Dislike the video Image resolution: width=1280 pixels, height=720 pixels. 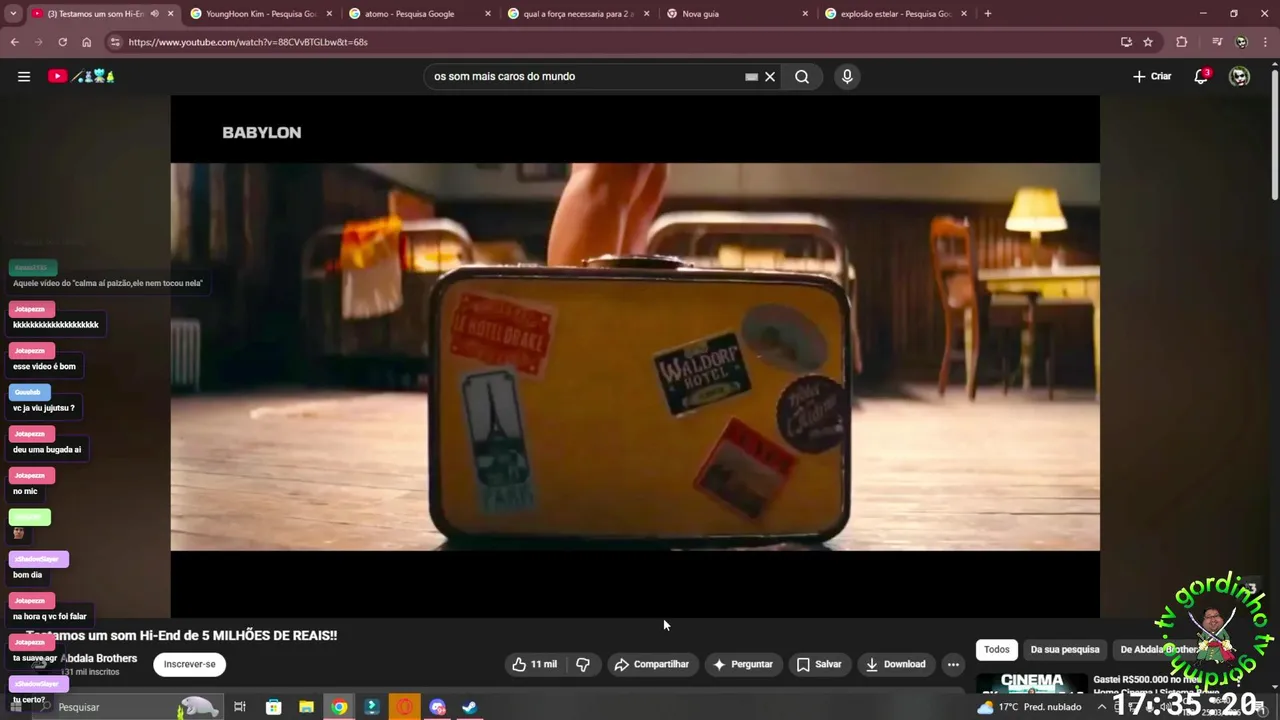pyautogui.click(x=583, y=664)
